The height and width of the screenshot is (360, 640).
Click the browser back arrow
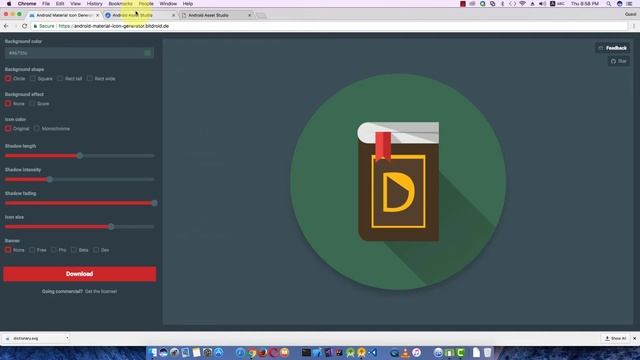coord(6,26)
